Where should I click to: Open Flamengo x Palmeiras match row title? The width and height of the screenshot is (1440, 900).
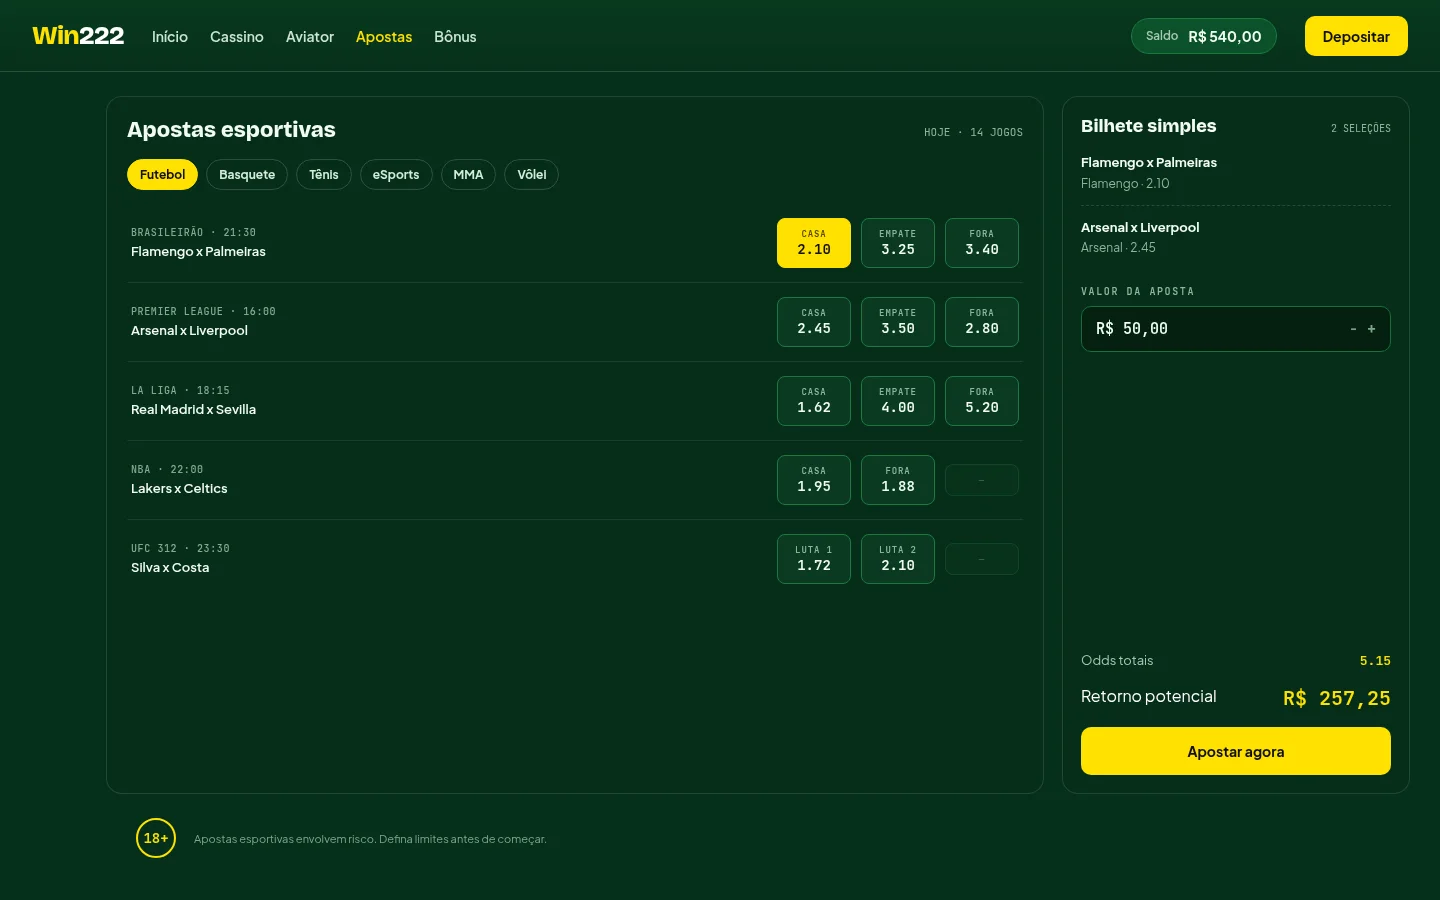click(x=198, y=252)
